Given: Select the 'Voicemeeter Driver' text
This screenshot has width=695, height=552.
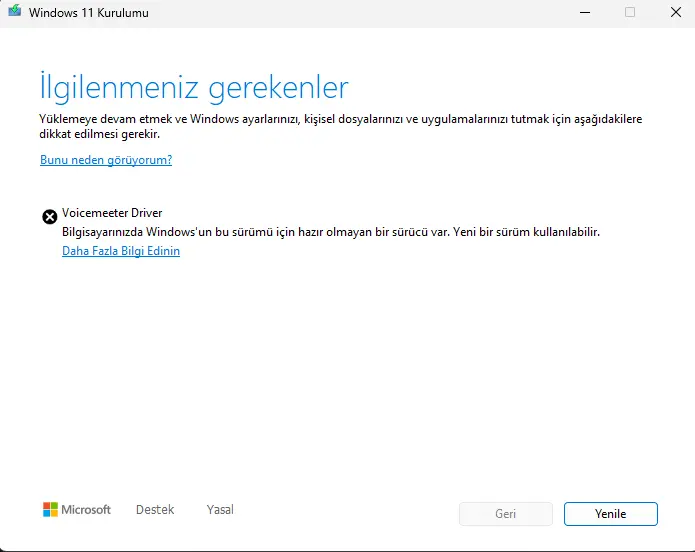Looking at the screenshot, I should tap(112, 213).
